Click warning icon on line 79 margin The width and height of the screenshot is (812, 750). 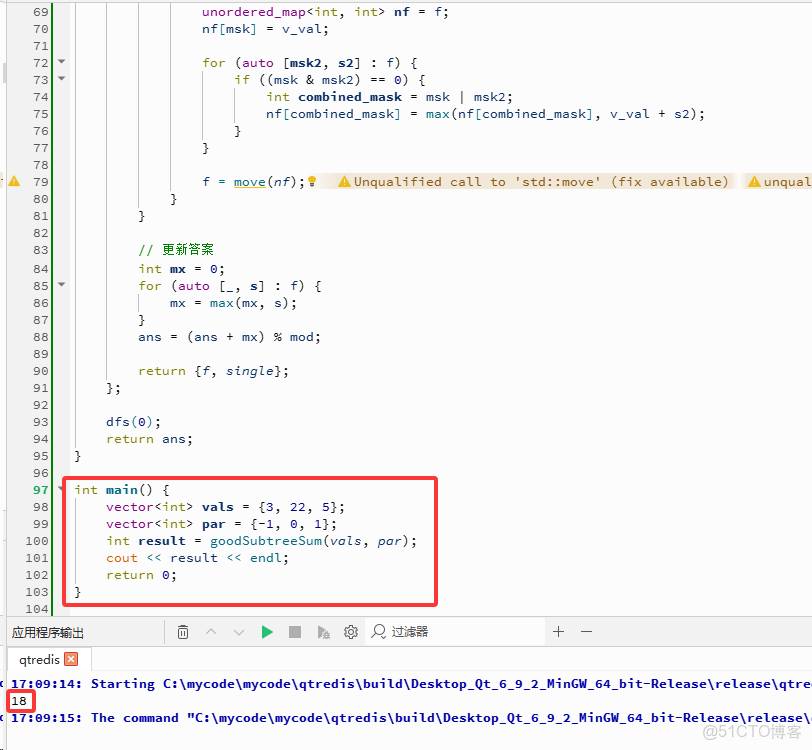click(x=14, y=181)
